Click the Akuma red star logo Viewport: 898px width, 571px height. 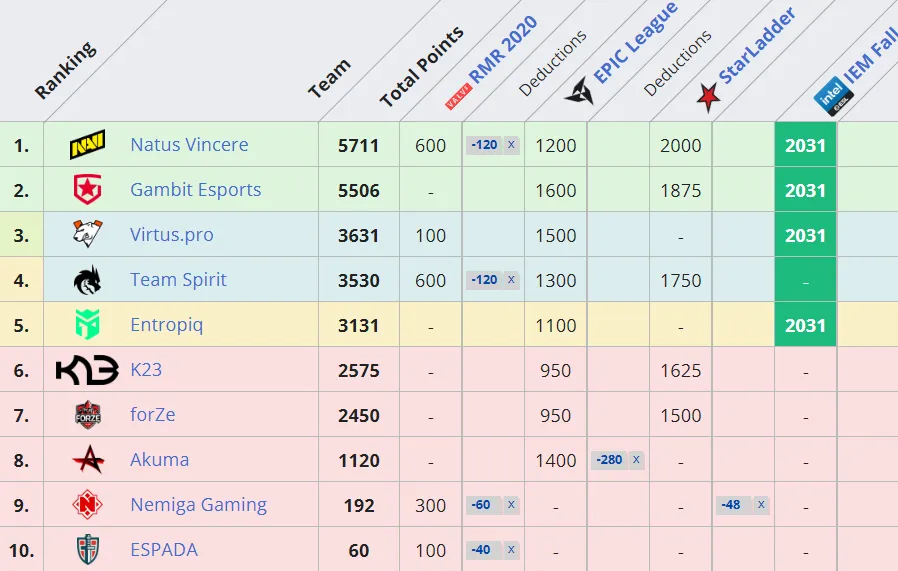coord(88,459)
